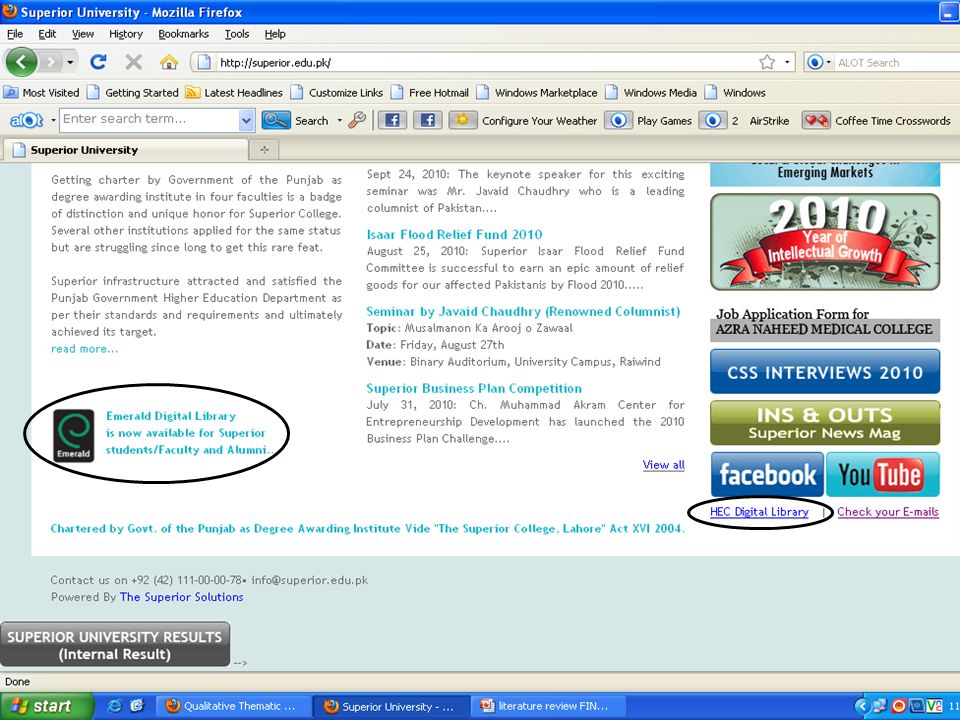This screenshot has width=960, height=720.
Task: Click the facebook banner button
Action: pyautogui.click(x=767, y=474)
